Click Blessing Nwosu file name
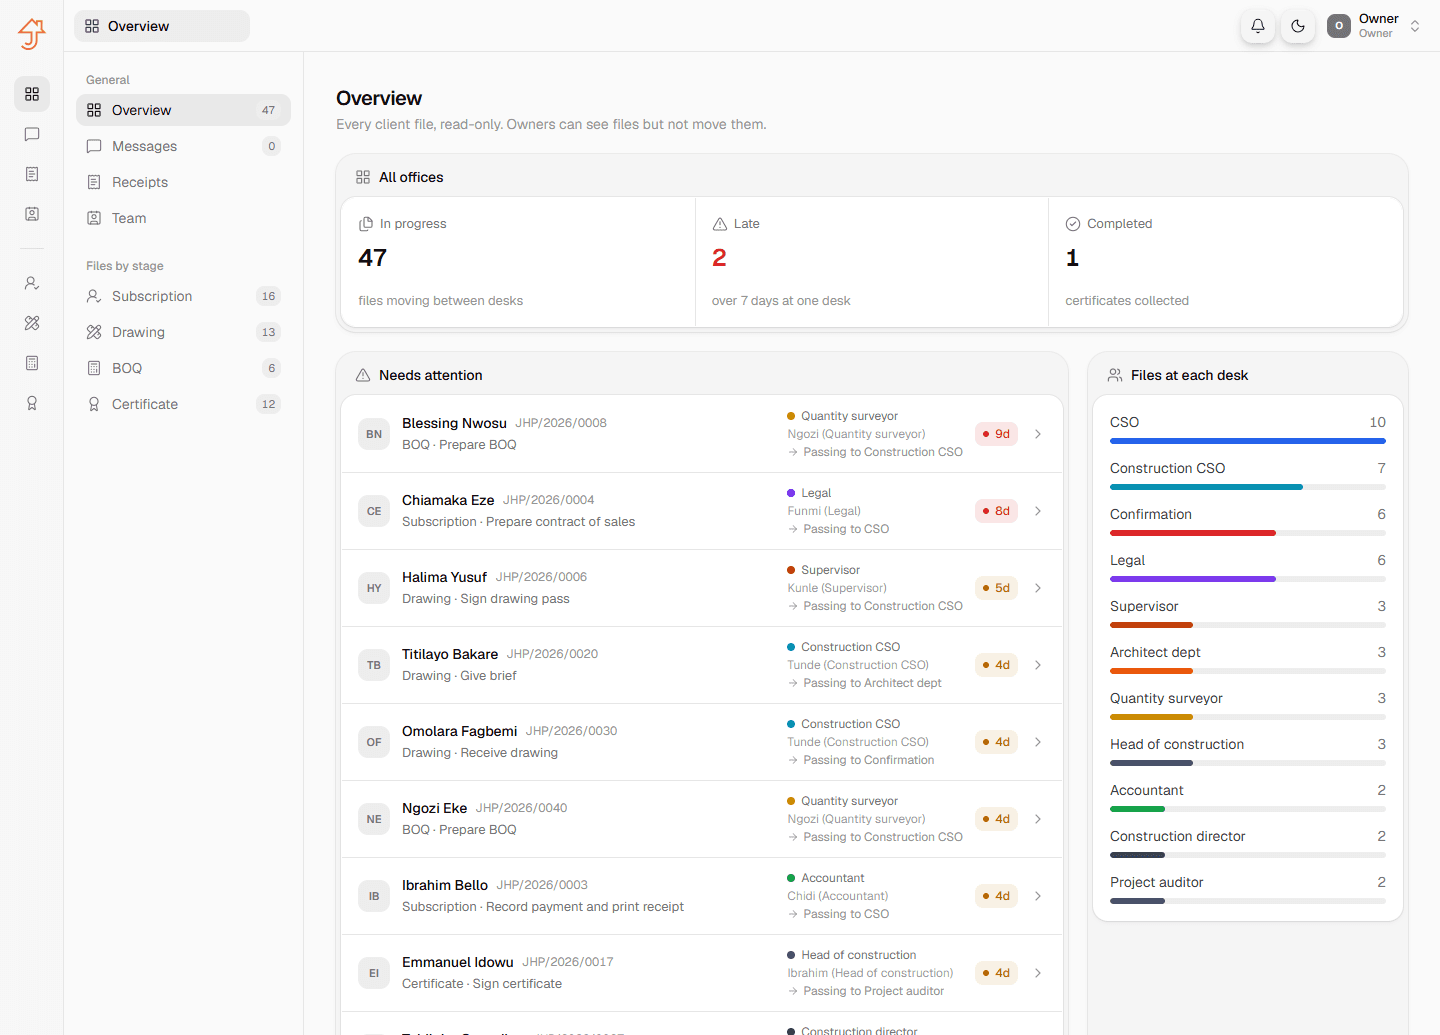Image resolution: width=1440 pixels, height=1035 pixels. coord(454,423)
